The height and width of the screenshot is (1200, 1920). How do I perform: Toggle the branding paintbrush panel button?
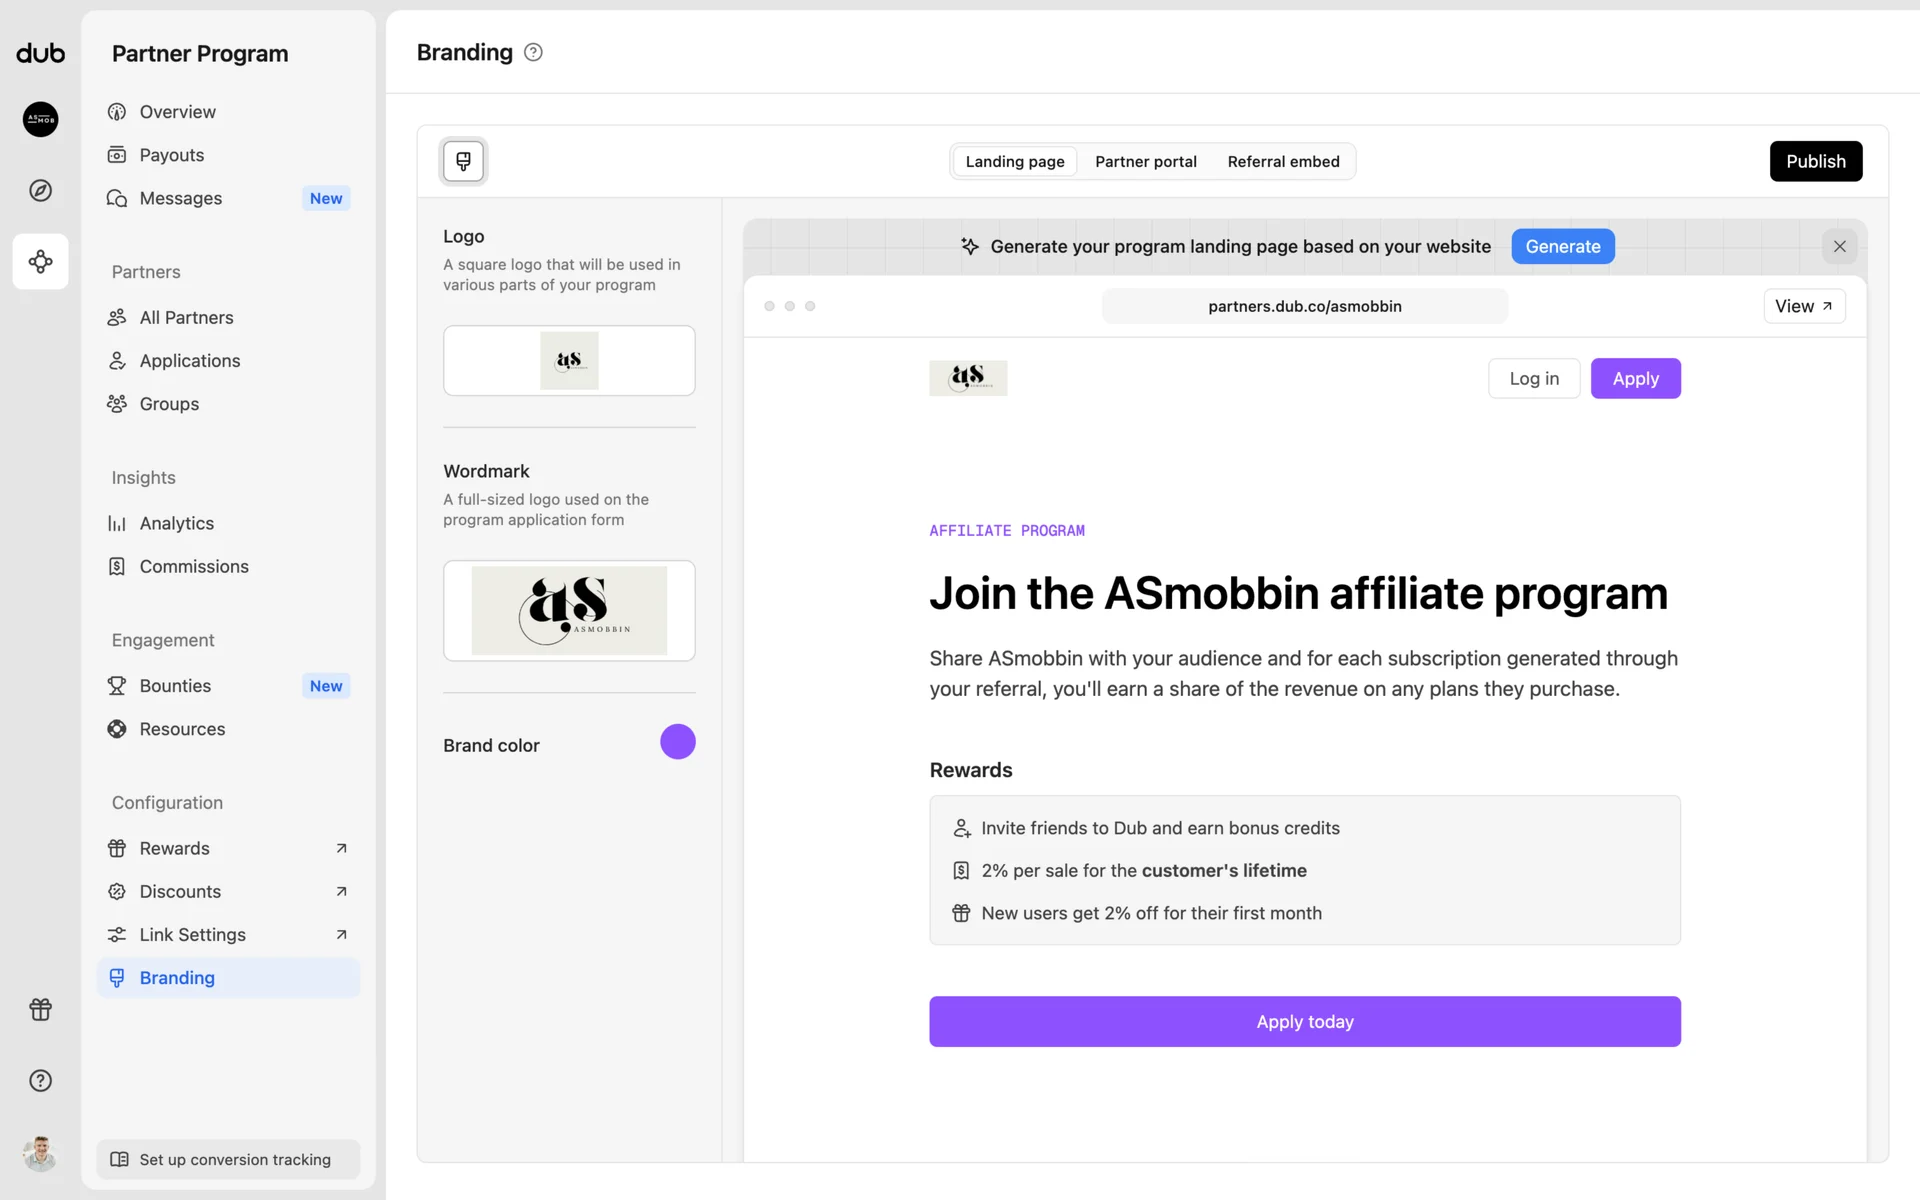[463, 161]
